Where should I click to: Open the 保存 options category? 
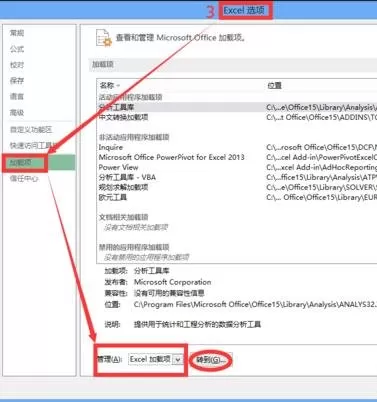click(x=17, y=80)
